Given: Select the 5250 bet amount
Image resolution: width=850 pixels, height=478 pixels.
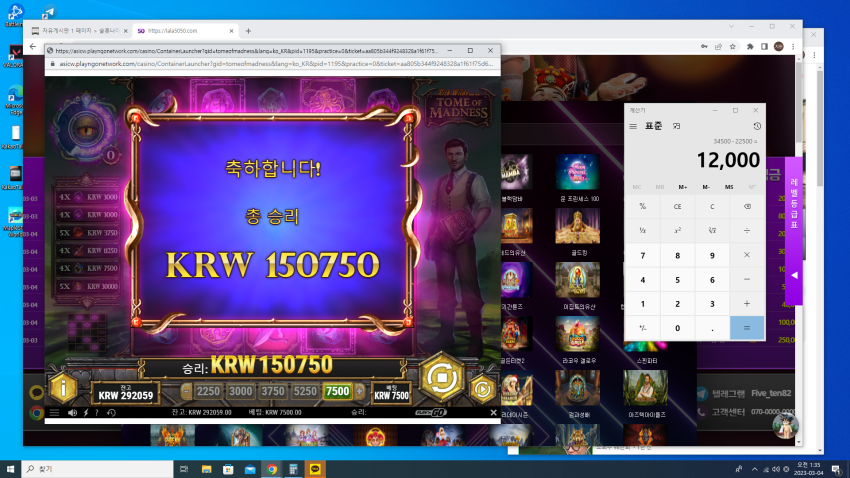Looking at the screenshot, I should 305,391.
